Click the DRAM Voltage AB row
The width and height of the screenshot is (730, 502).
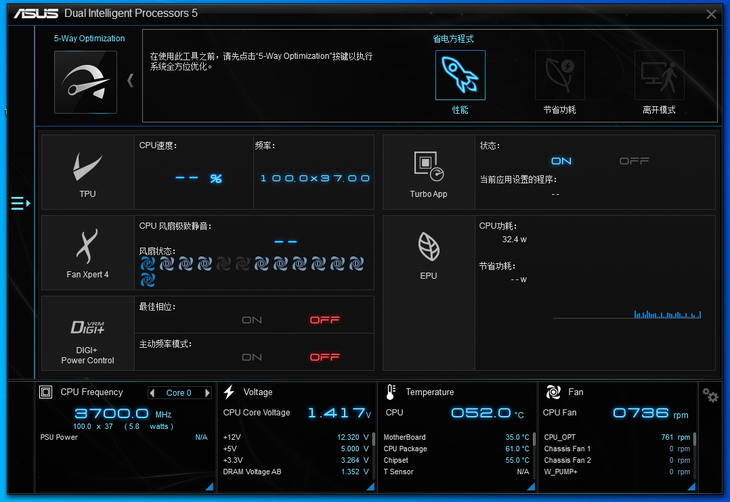pyautogui.click(x=296, y=472)
